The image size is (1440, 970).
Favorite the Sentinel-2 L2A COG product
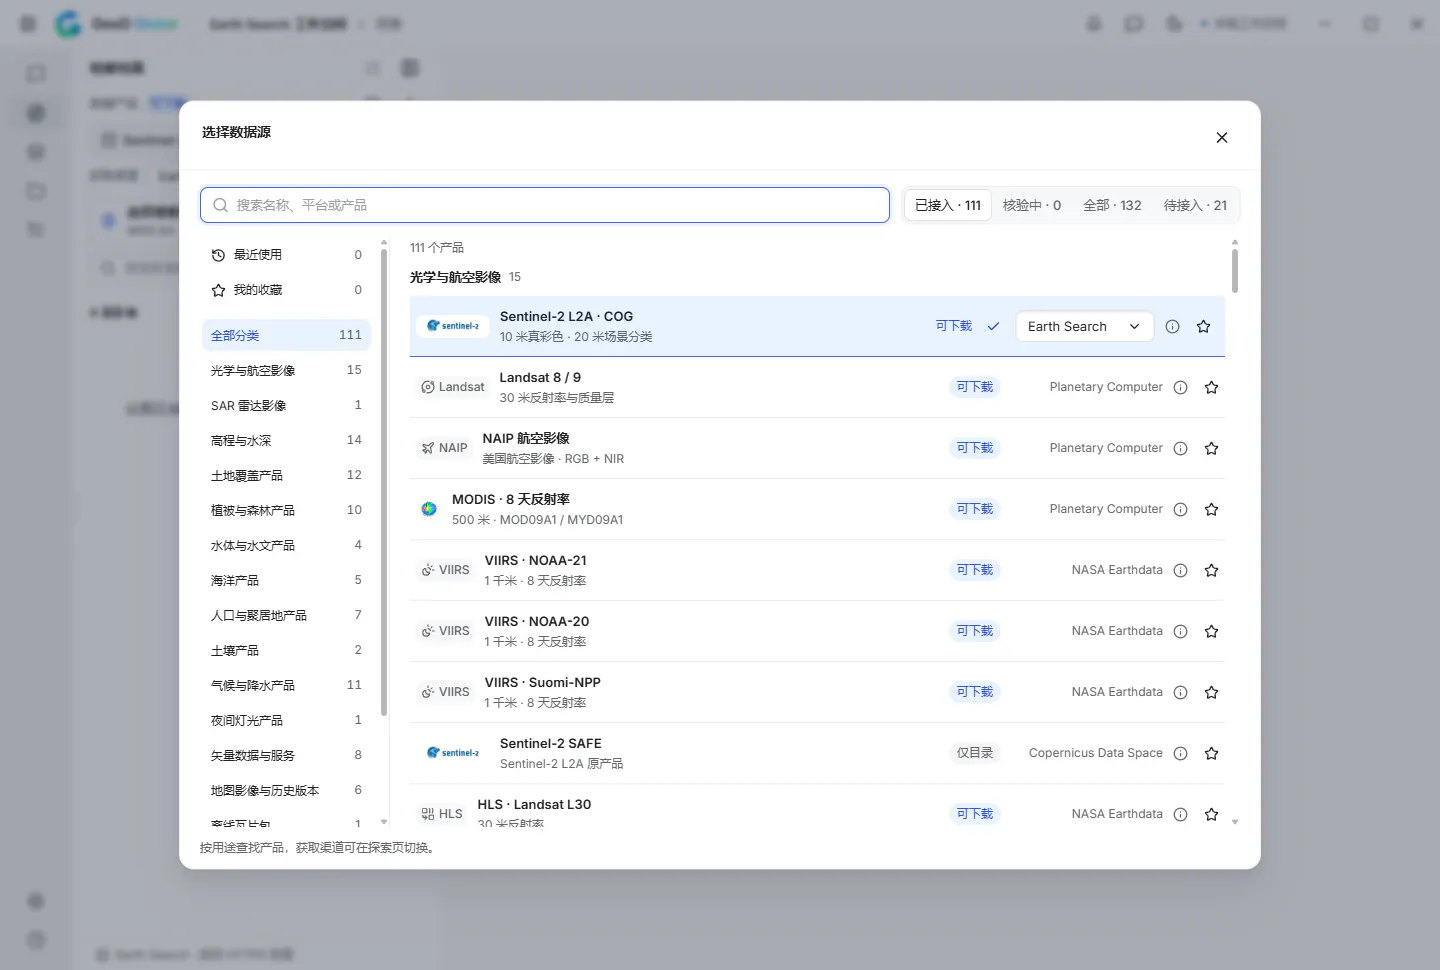[x=1203, y=326]
